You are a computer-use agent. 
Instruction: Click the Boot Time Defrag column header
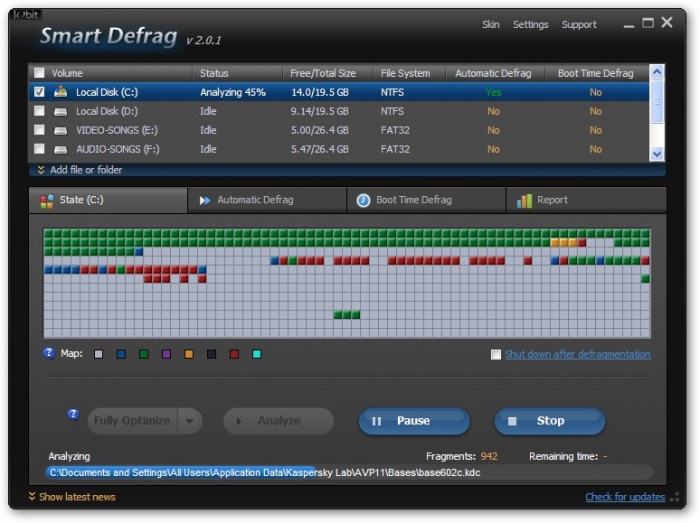[x=597, y=73]
